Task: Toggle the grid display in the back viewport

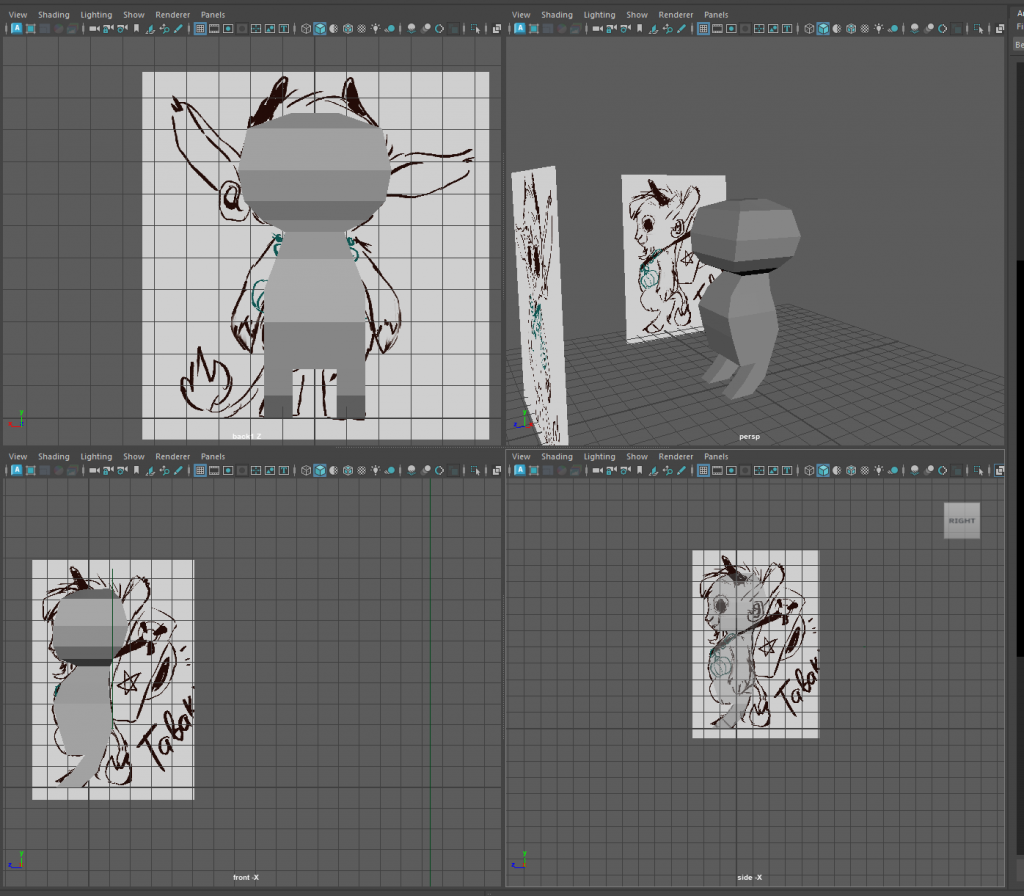Action: coord(200,29)
